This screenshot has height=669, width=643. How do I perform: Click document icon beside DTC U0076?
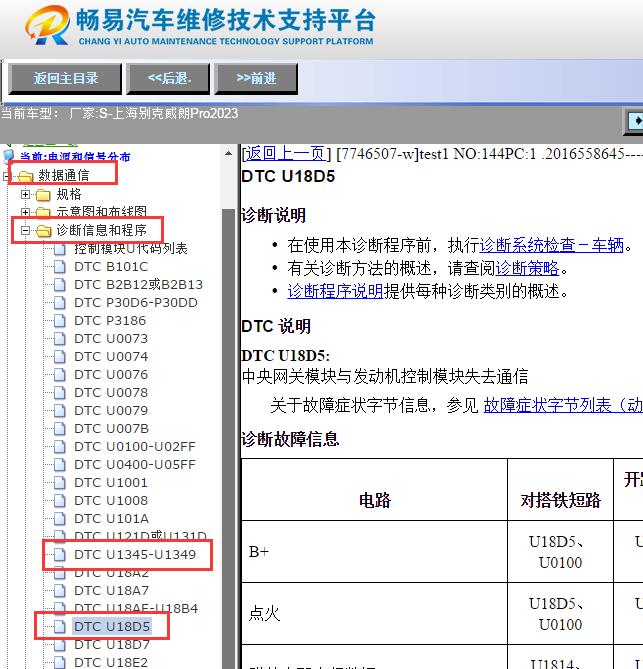[60, 375]
